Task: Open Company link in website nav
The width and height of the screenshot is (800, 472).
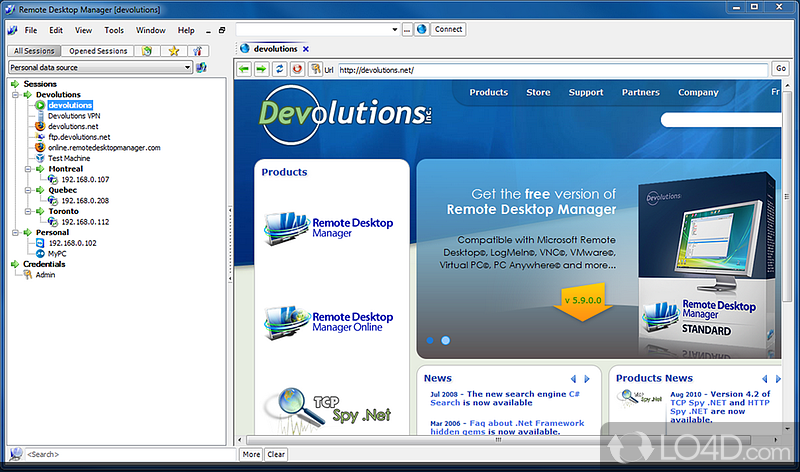Action: coord(698,92)
